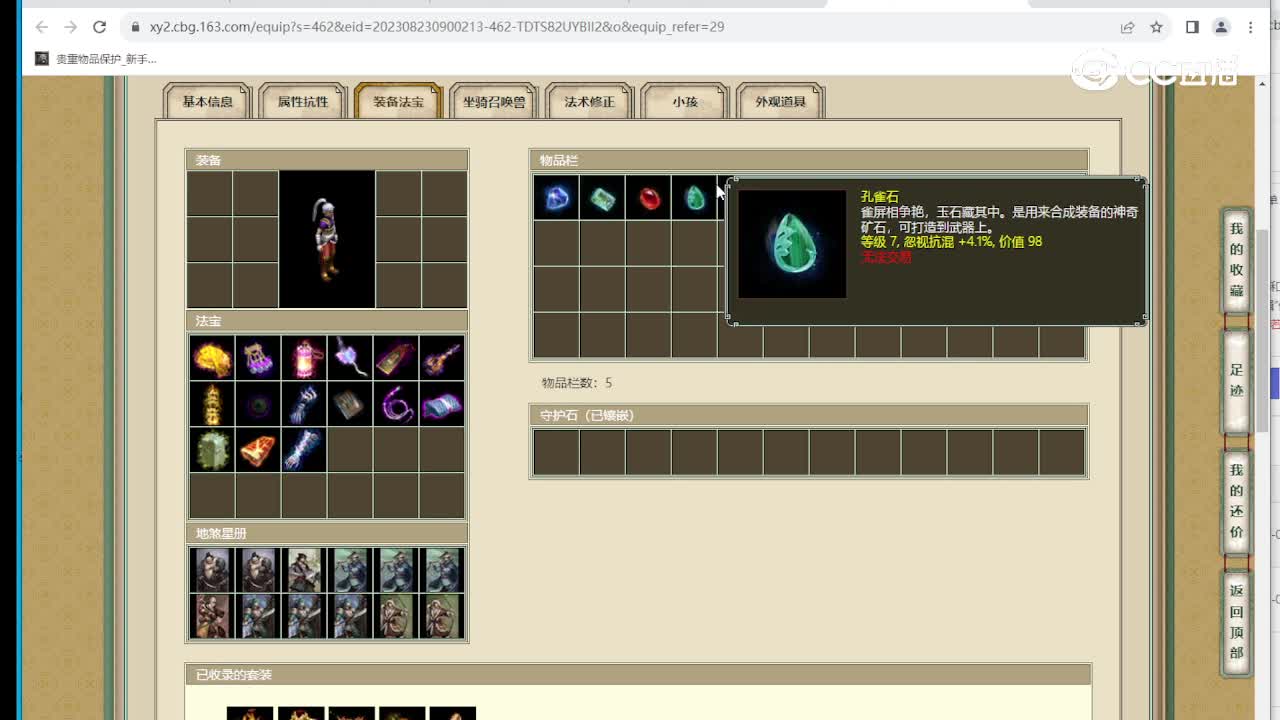
Task: Select the blue scroll talisman with purple glow
Action: click(x=442, y=404)
